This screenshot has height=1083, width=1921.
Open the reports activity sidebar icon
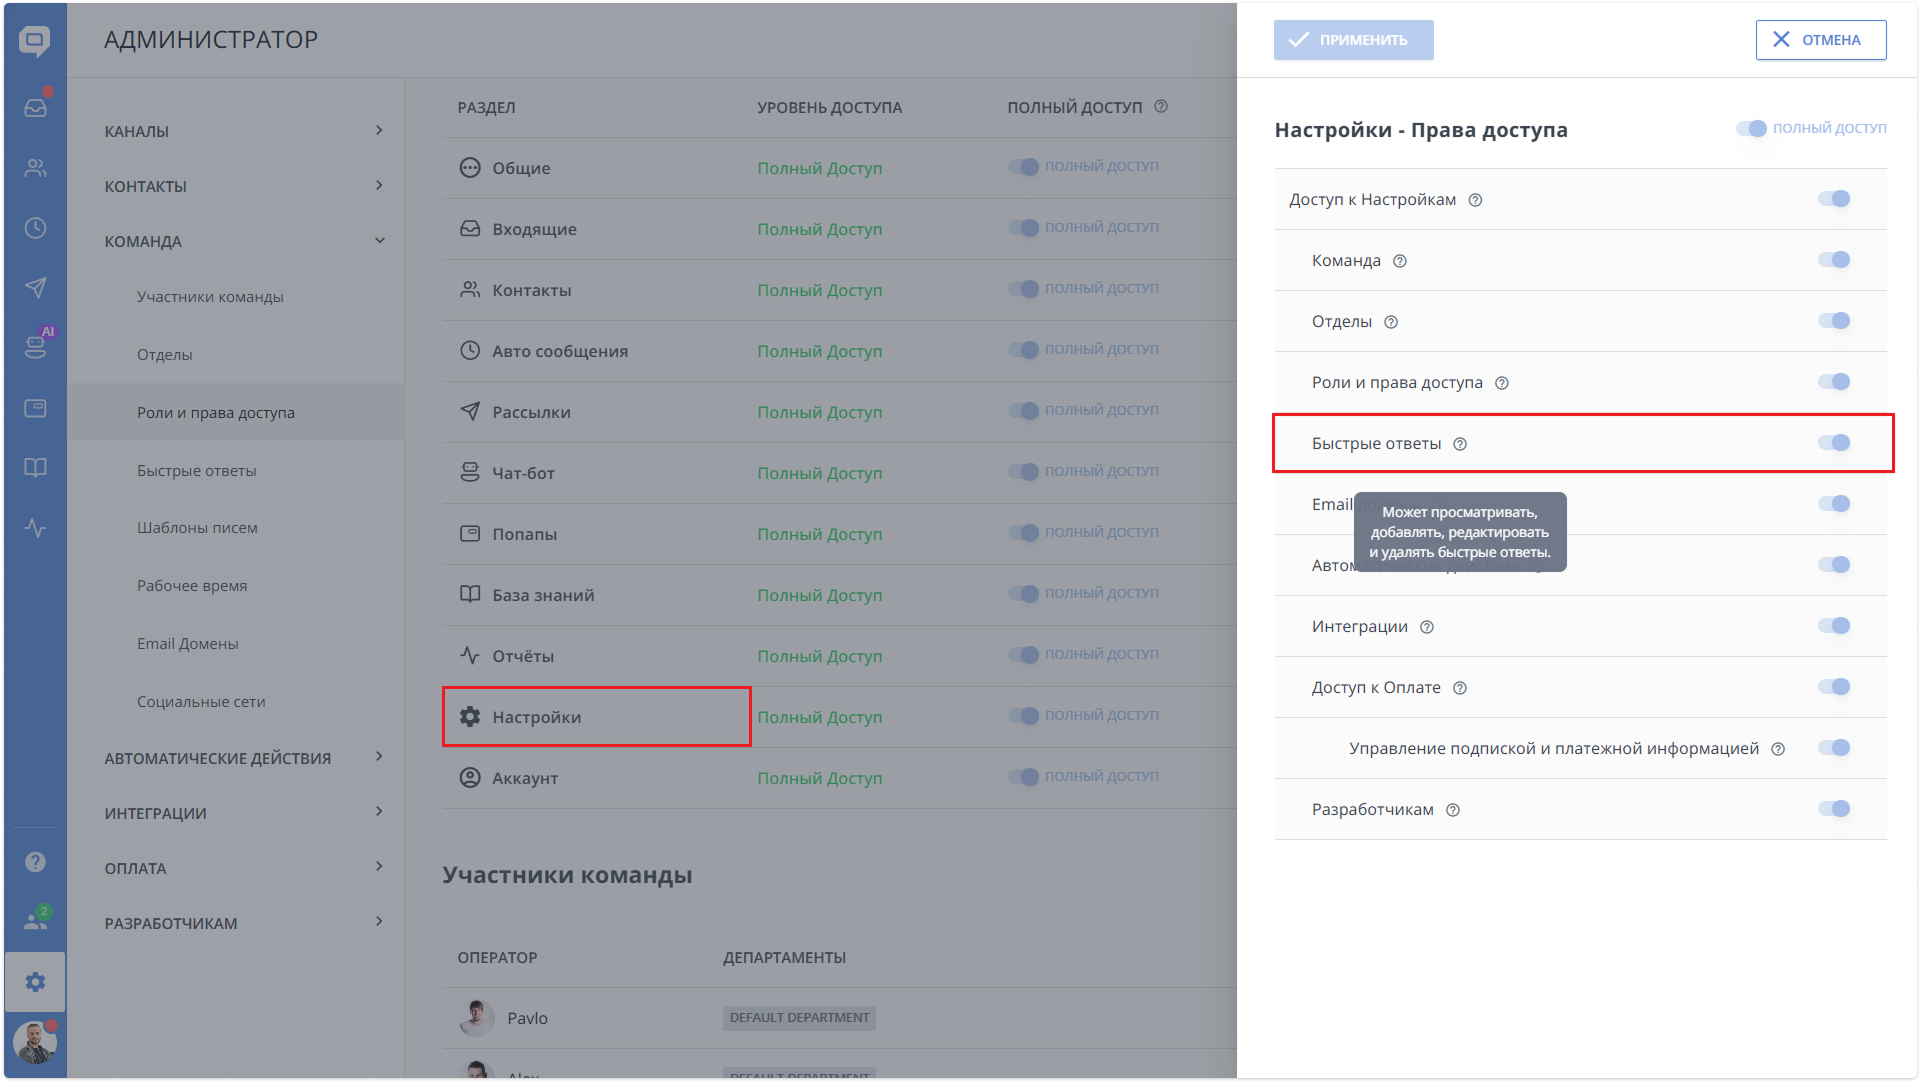[35, 528]
